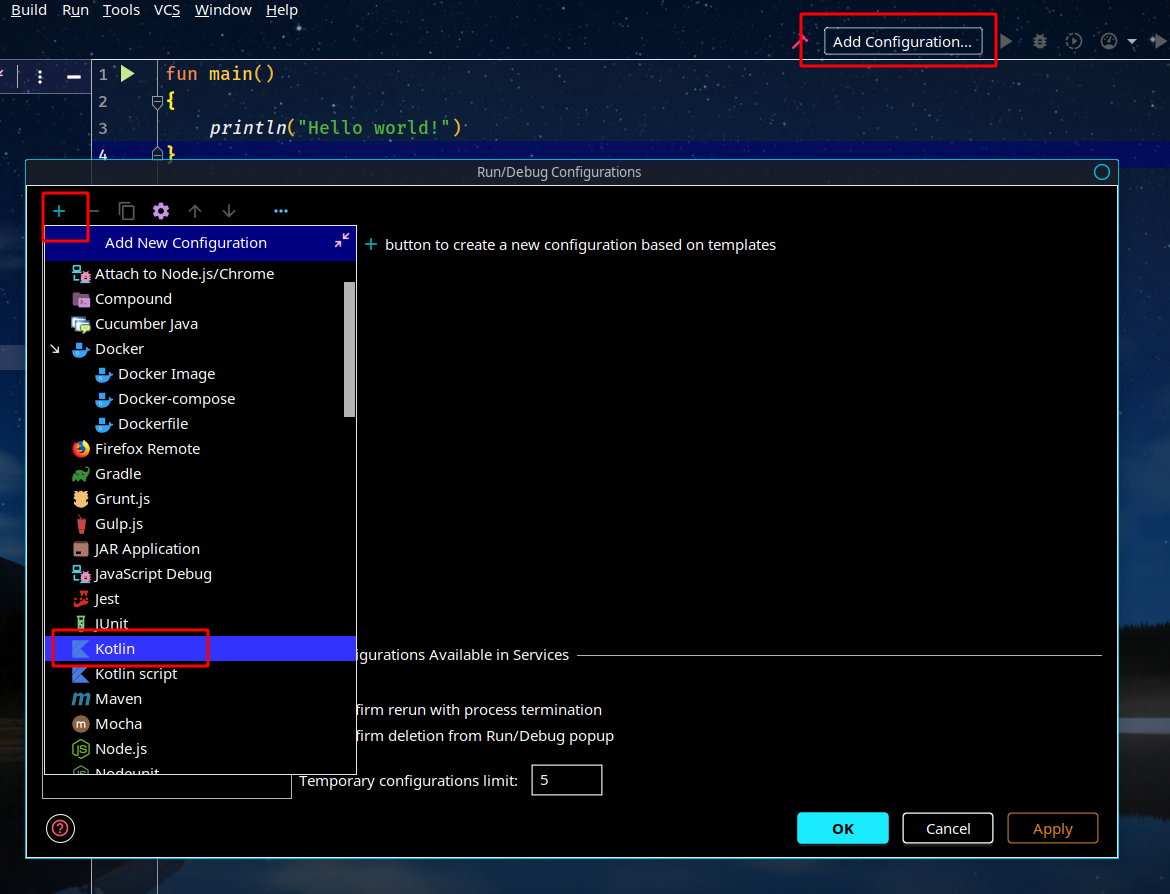Open the dropdown arrow next to the Profiler icon
This screenshot has height=894, width=1170.
click(1132, 42)
